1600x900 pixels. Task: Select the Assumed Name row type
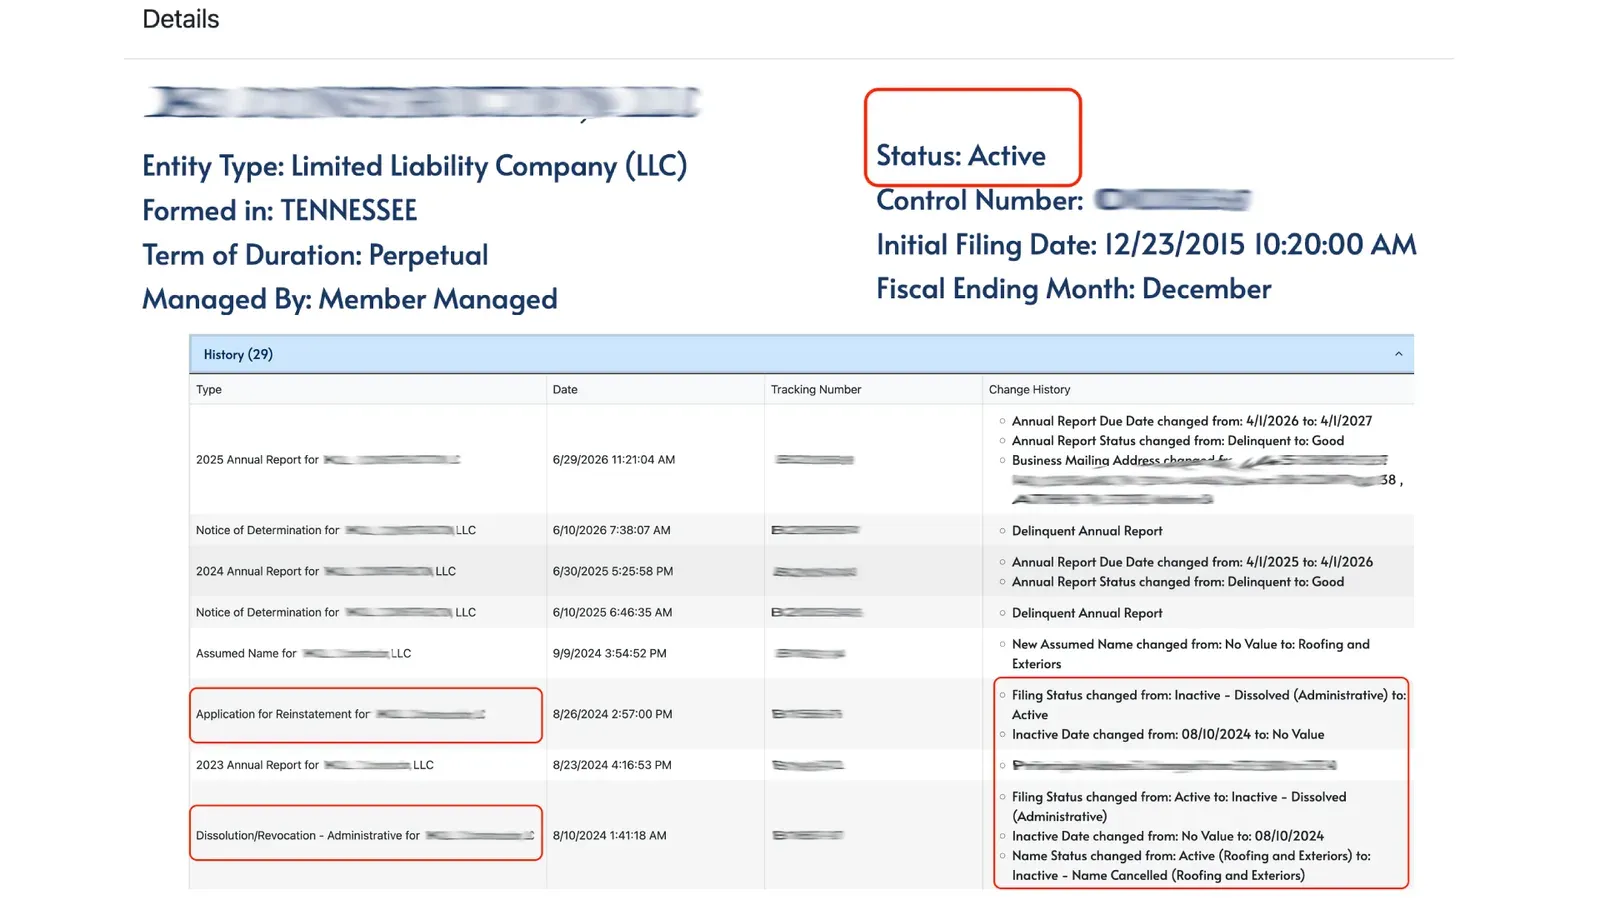tap(304, 654)
